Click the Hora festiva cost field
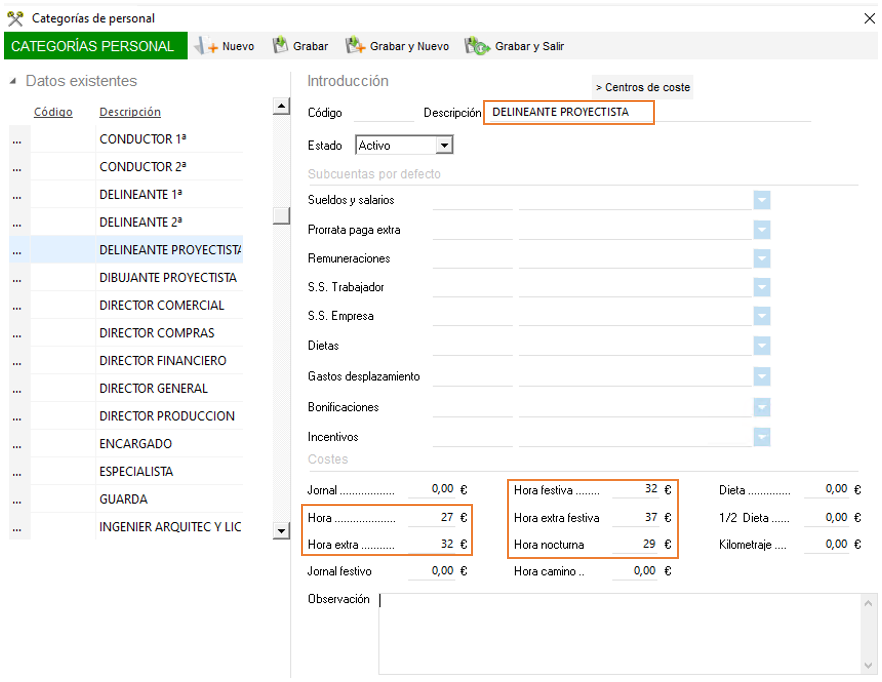Screen dimensions: 882x682 635,489
